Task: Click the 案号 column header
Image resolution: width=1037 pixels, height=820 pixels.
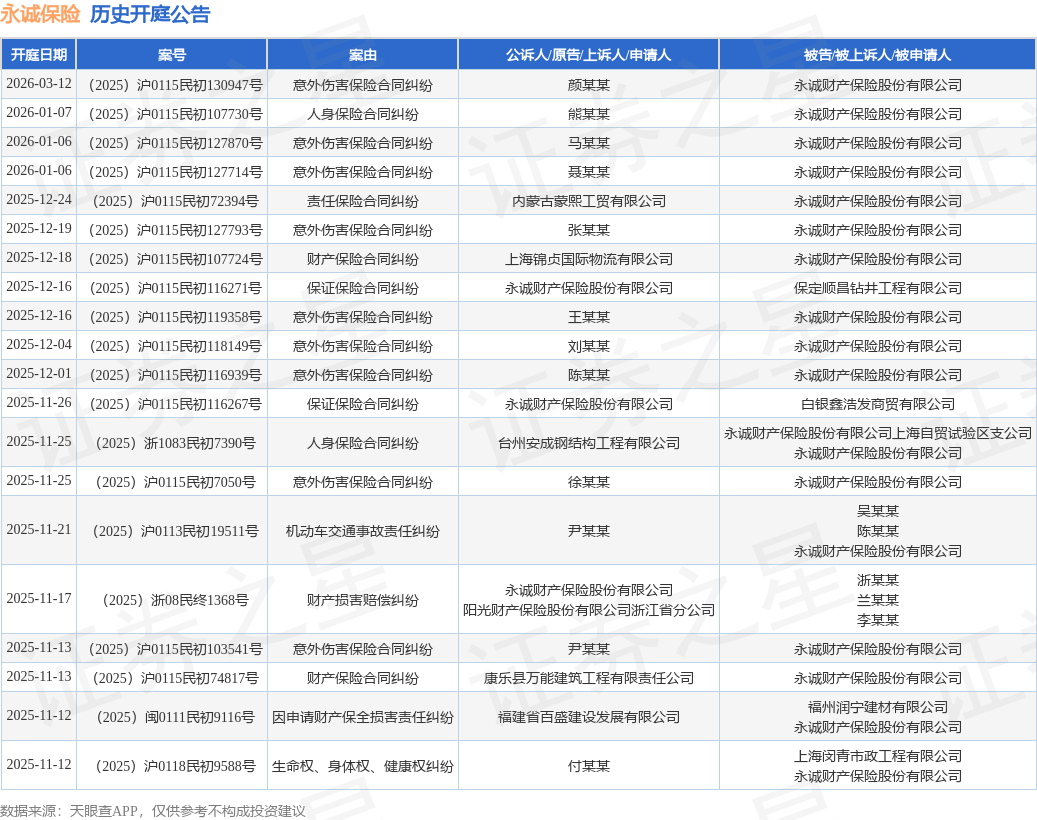Action: coord(172,55)
